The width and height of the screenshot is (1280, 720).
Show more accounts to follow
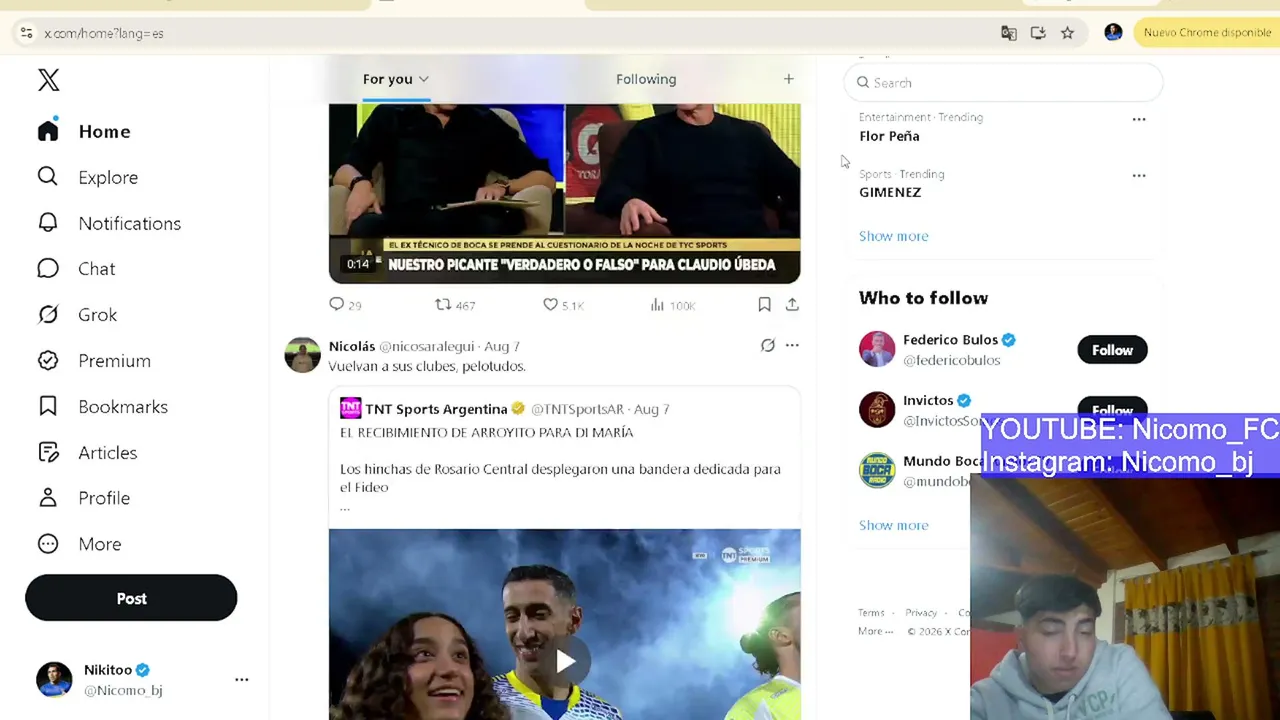pos(893,525)
